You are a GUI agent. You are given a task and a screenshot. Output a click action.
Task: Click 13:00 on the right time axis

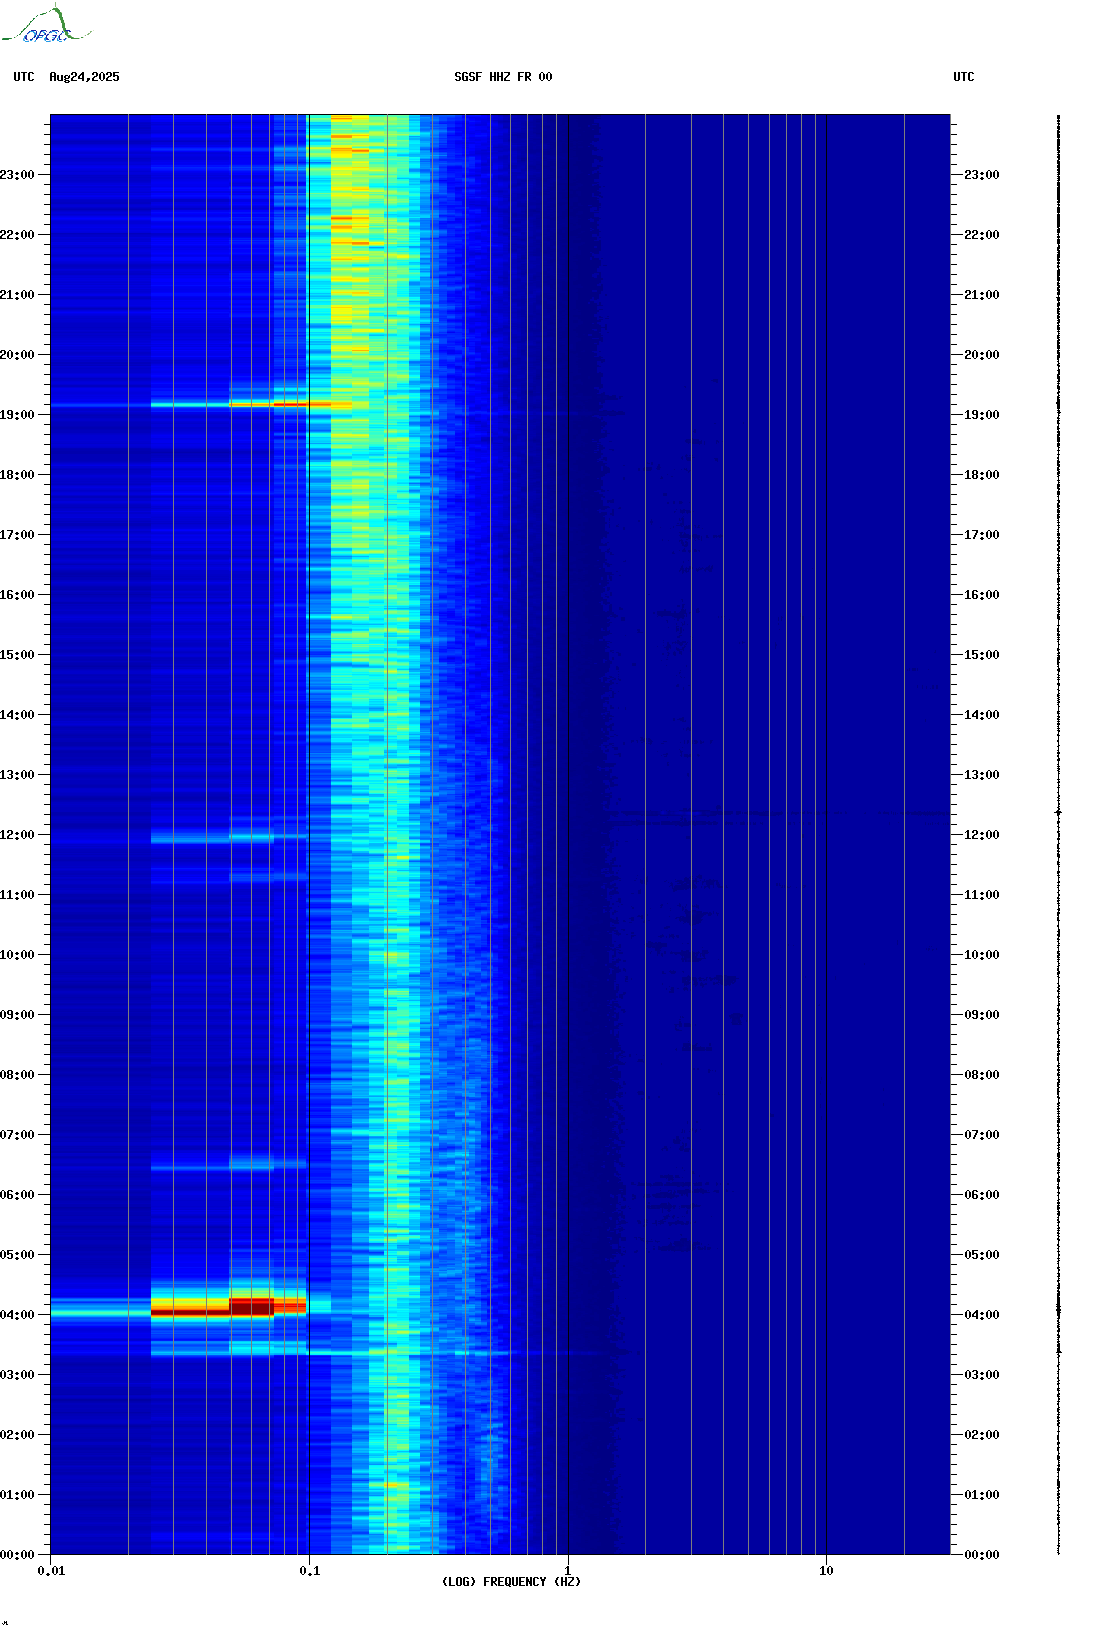pyautogui.click(x=982, y=775)
